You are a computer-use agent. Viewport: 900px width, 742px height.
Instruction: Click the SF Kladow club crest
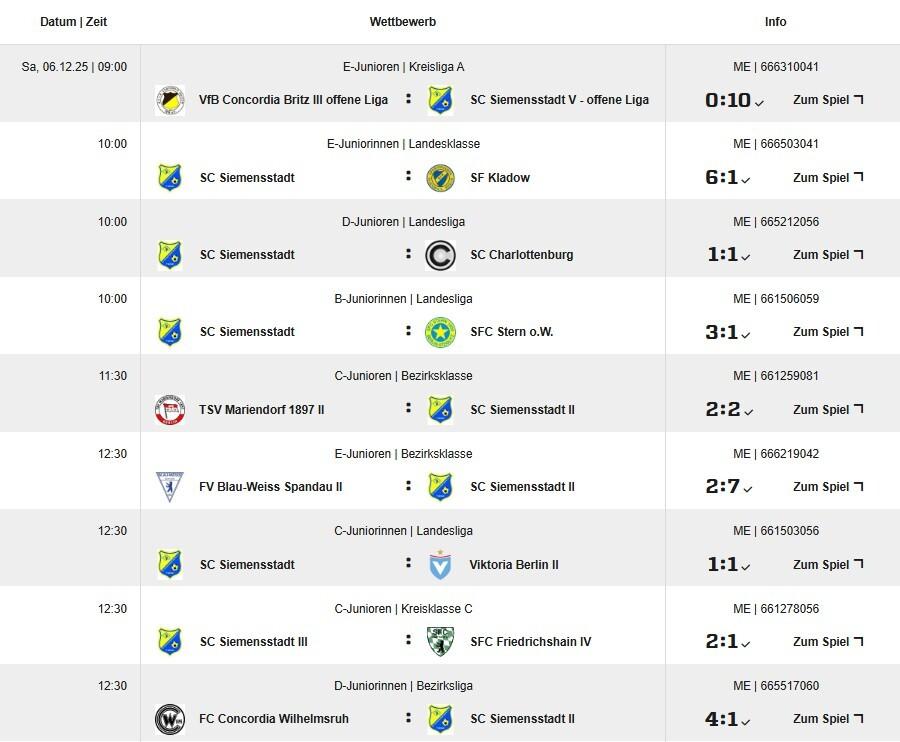pos(440,178)
